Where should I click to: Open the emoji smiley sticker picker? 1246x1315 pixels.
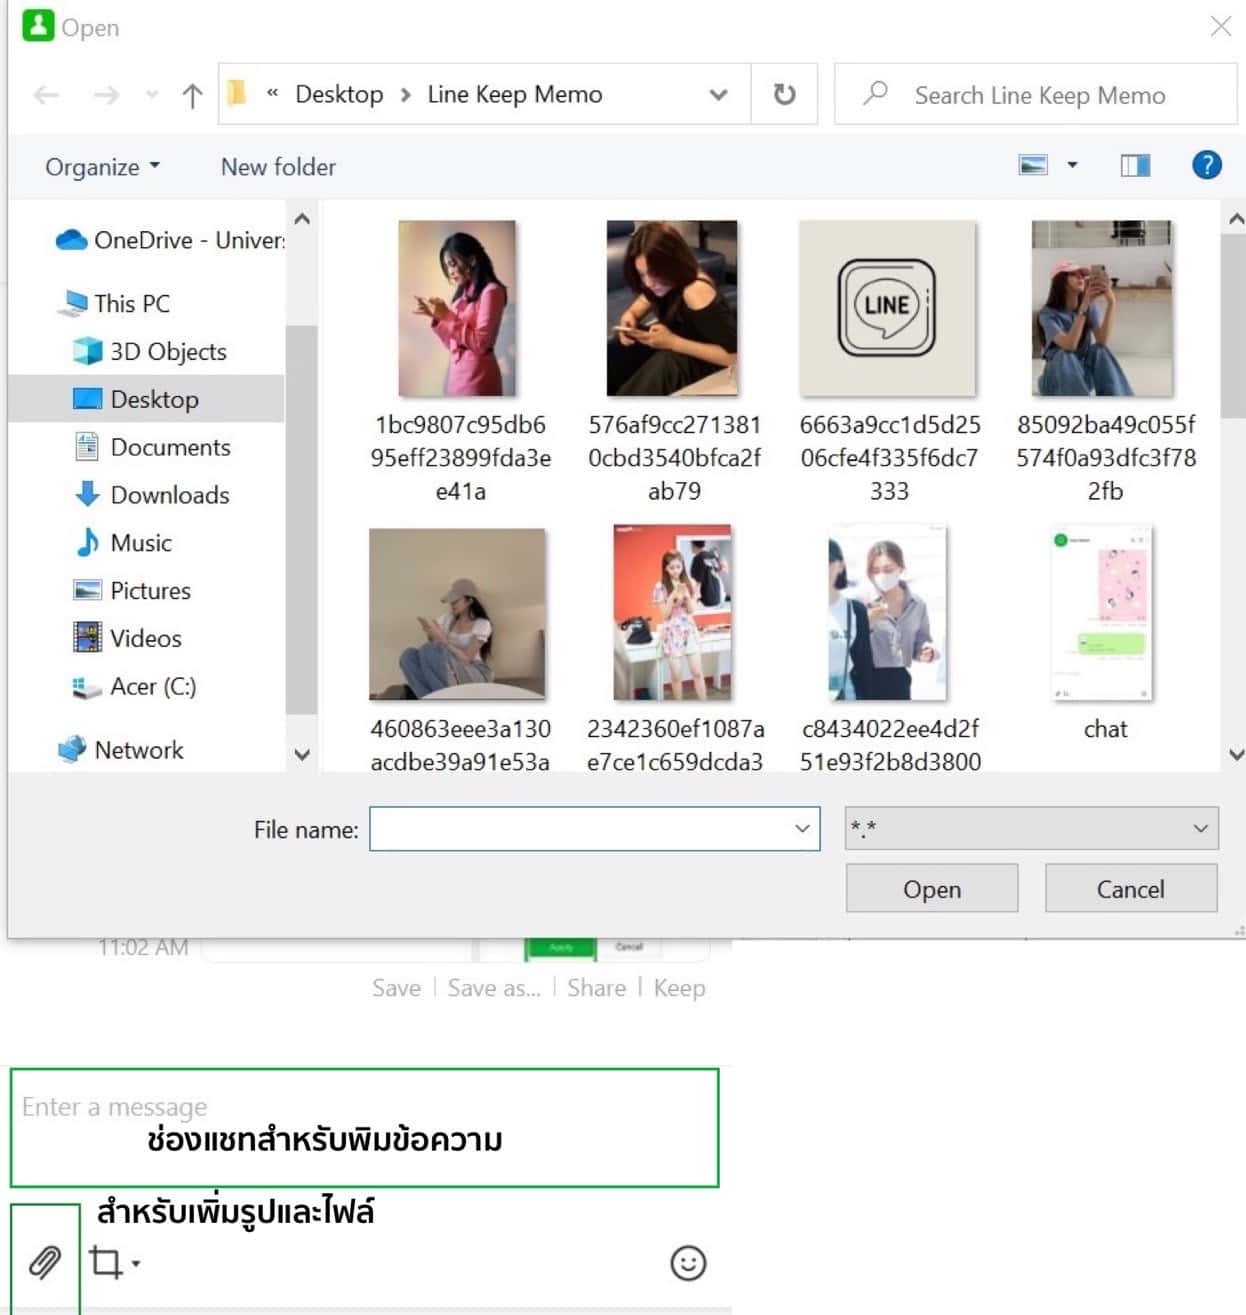click(688, 1263)
